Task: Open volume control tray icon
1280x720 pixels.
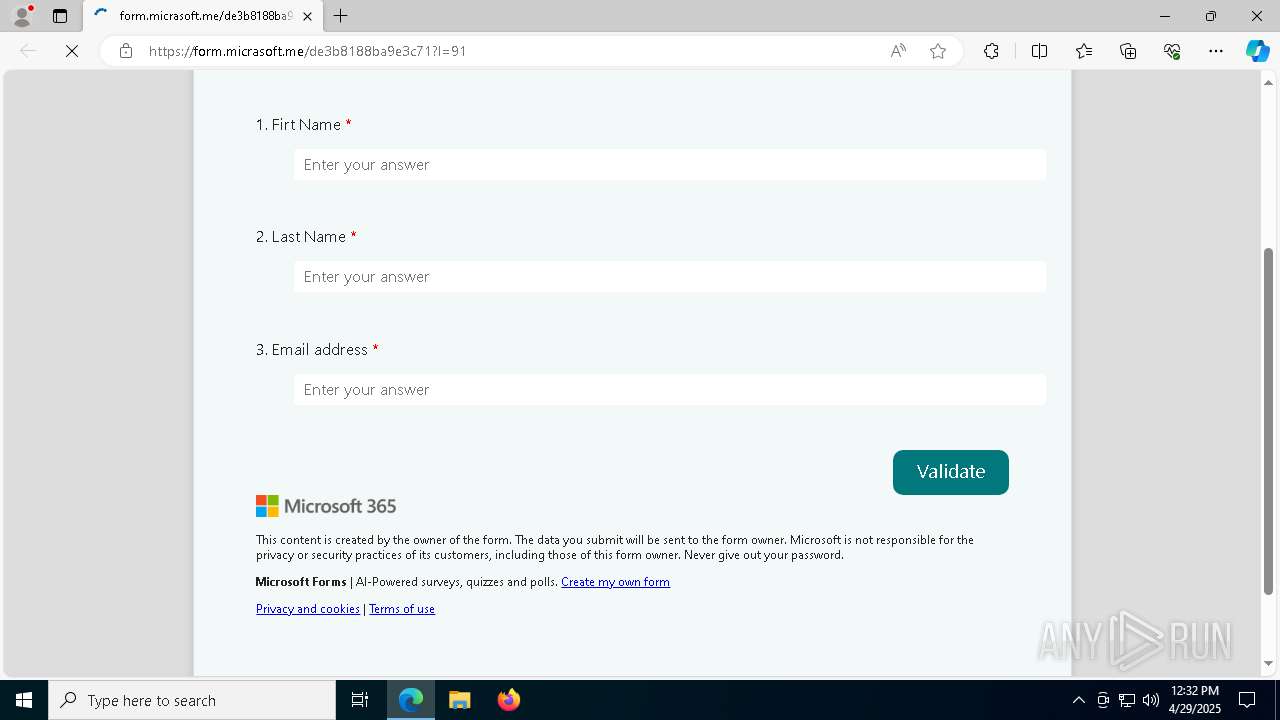Action: coord(1151,700)
